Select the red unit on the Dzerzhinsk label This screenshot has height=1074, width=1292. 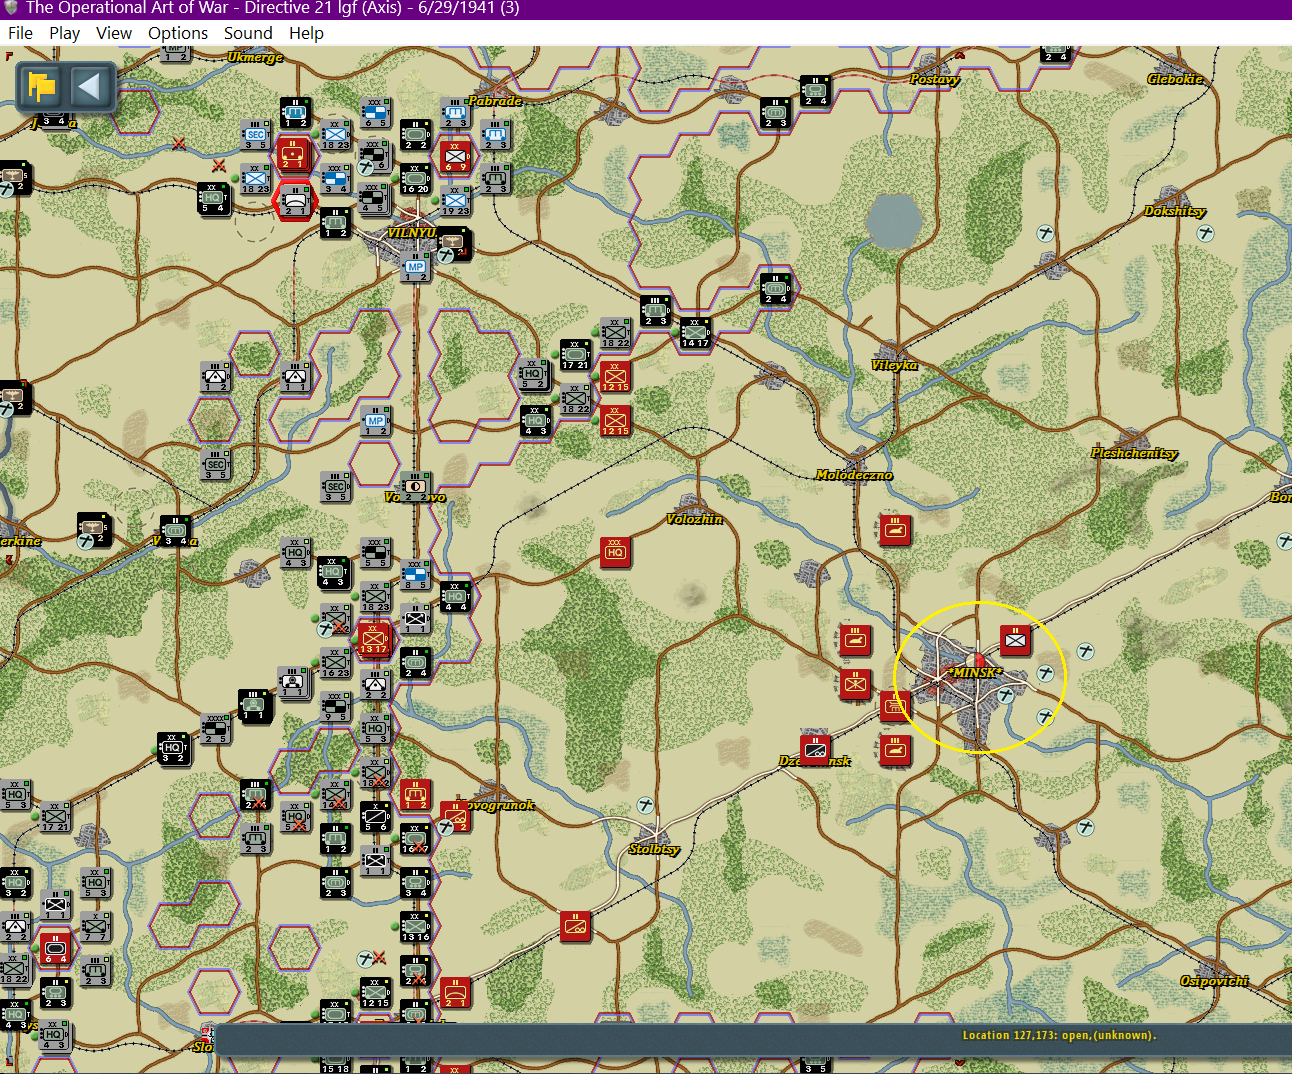(x=815, y=750)
